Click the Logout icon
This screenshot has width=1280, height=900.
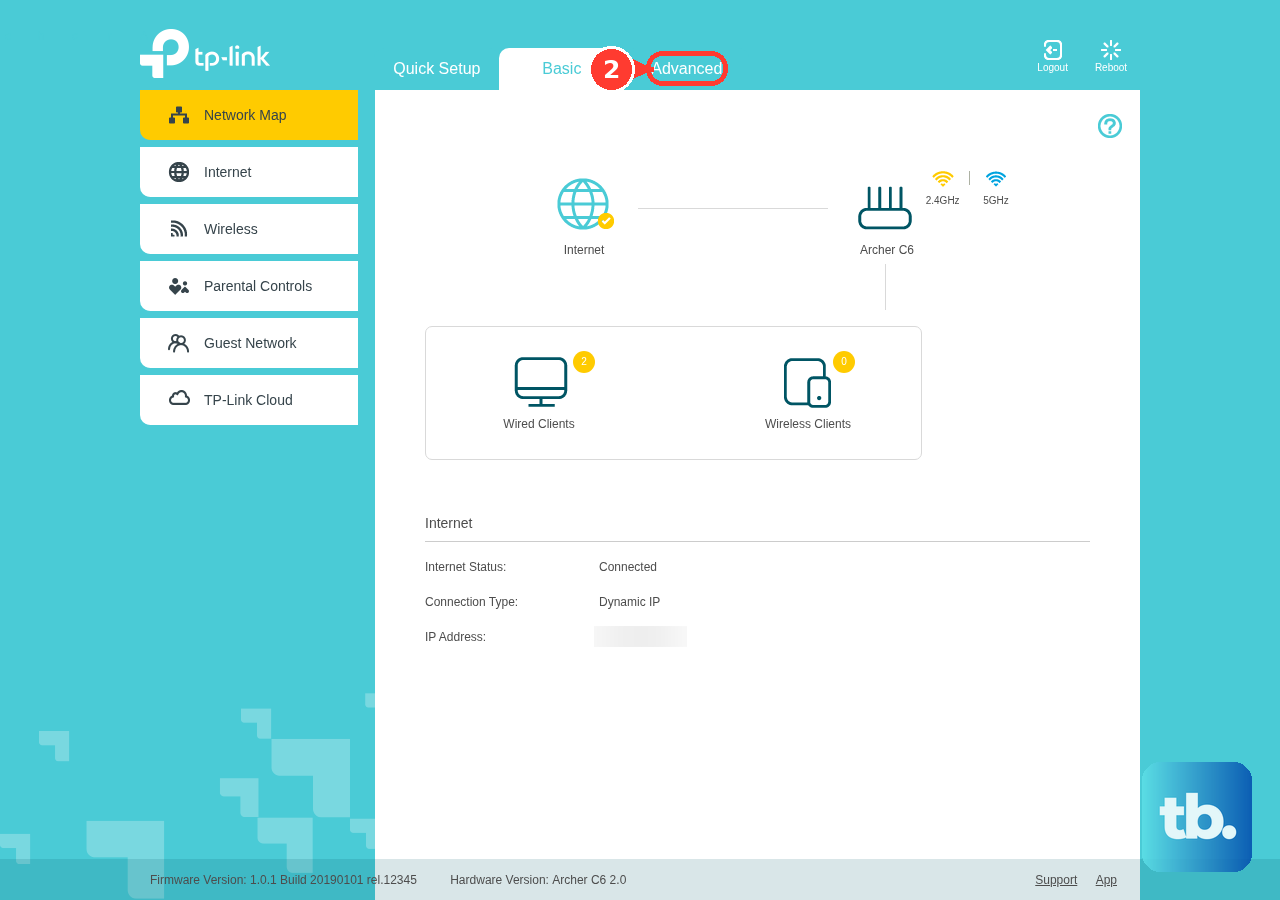coord(1052,50)
